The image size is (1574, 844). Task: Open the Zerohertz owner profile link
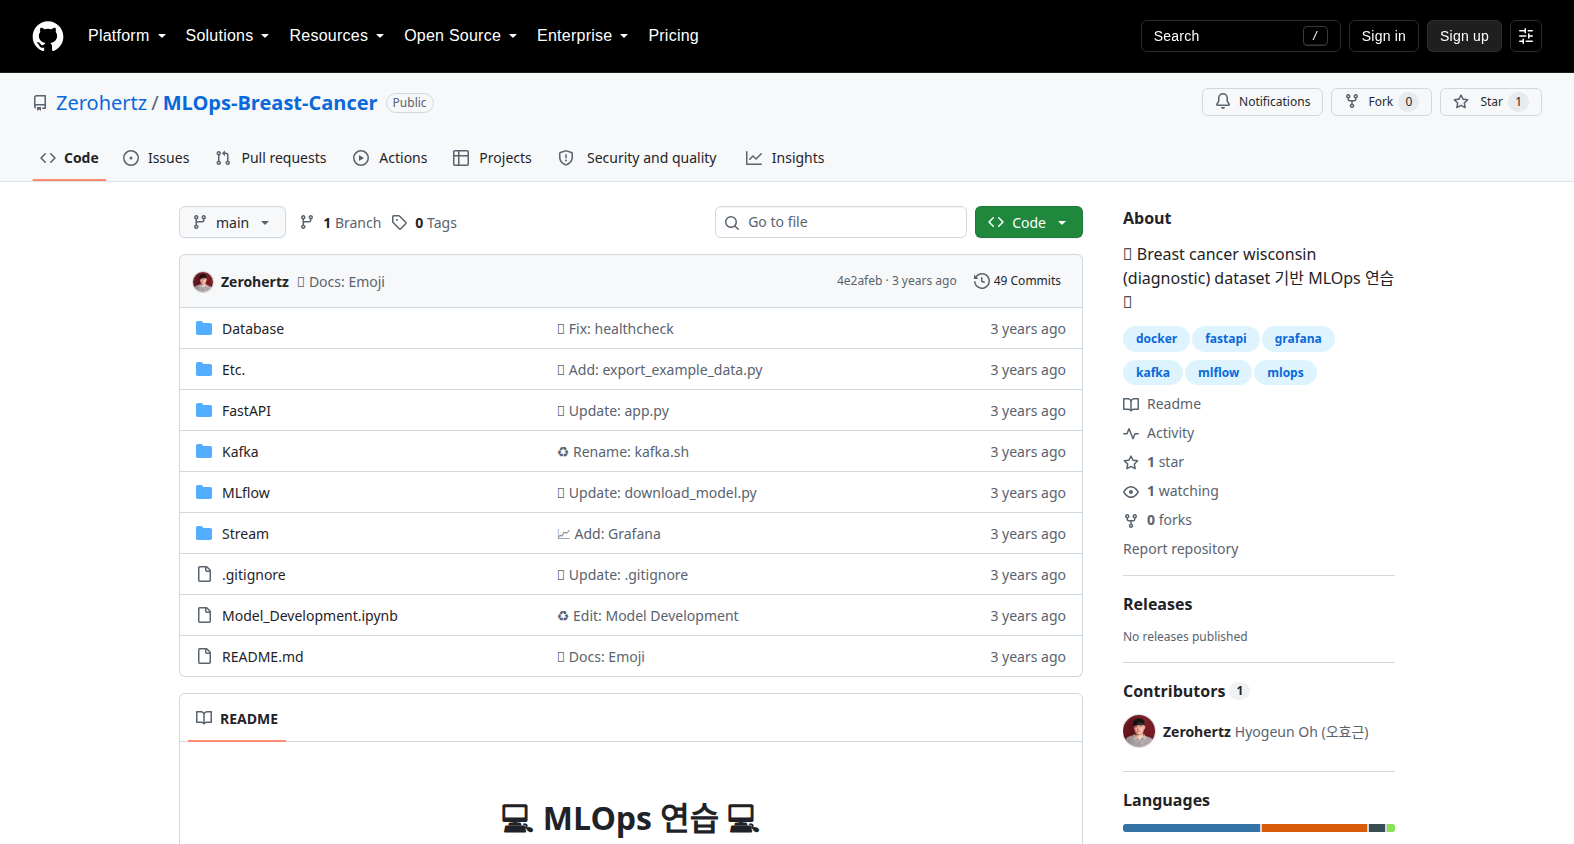click(101, 103)
